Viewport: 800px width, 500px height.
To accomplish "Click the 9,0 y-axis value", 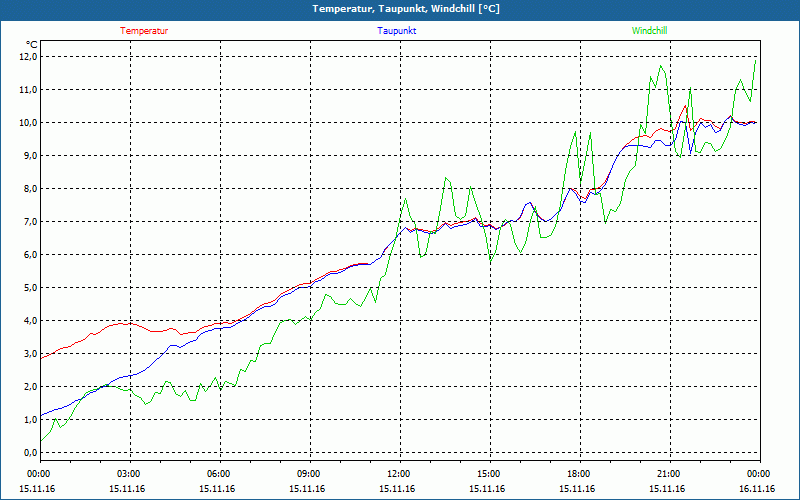I will 30,156.
